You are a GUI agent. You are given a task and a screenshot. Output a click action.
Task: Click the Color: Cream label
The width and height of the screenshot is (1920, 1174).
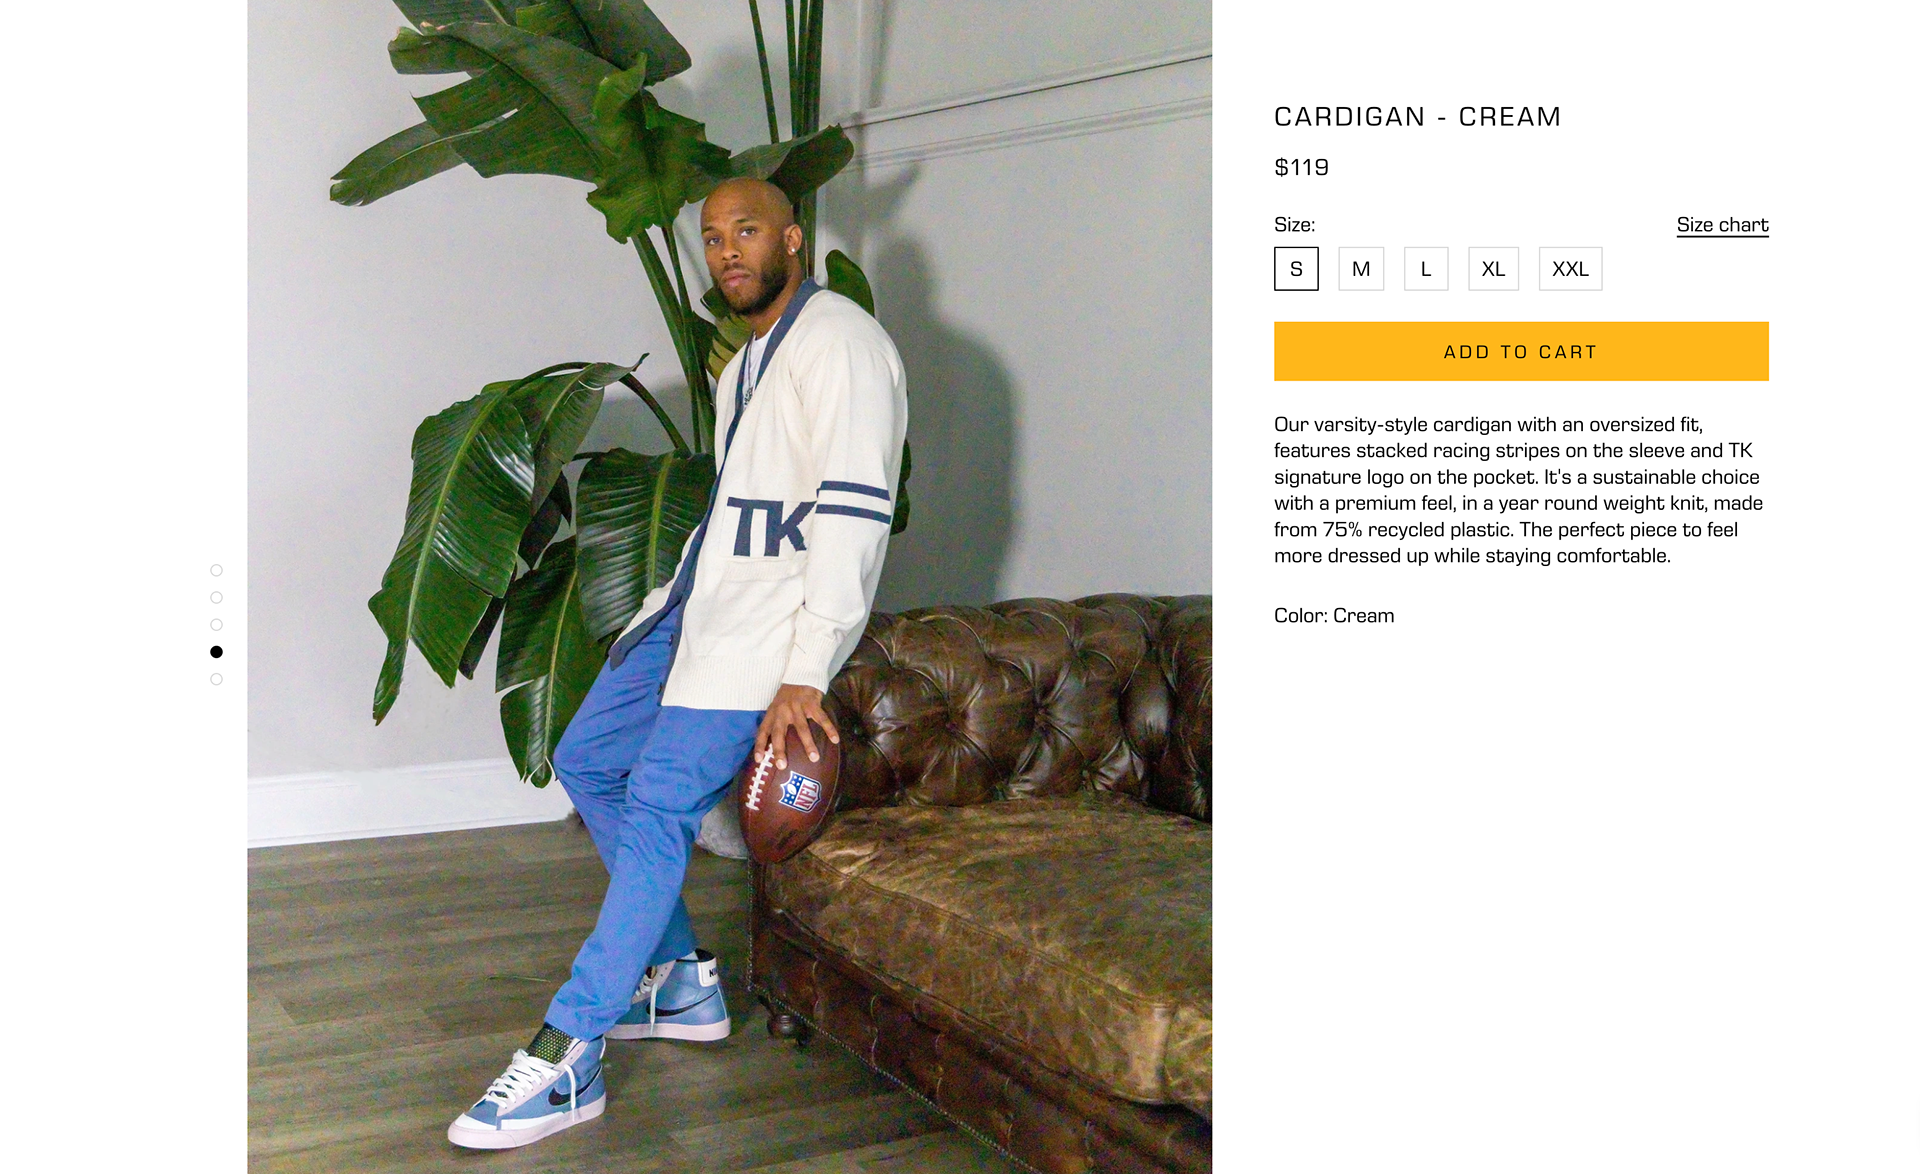(1334, 616)
